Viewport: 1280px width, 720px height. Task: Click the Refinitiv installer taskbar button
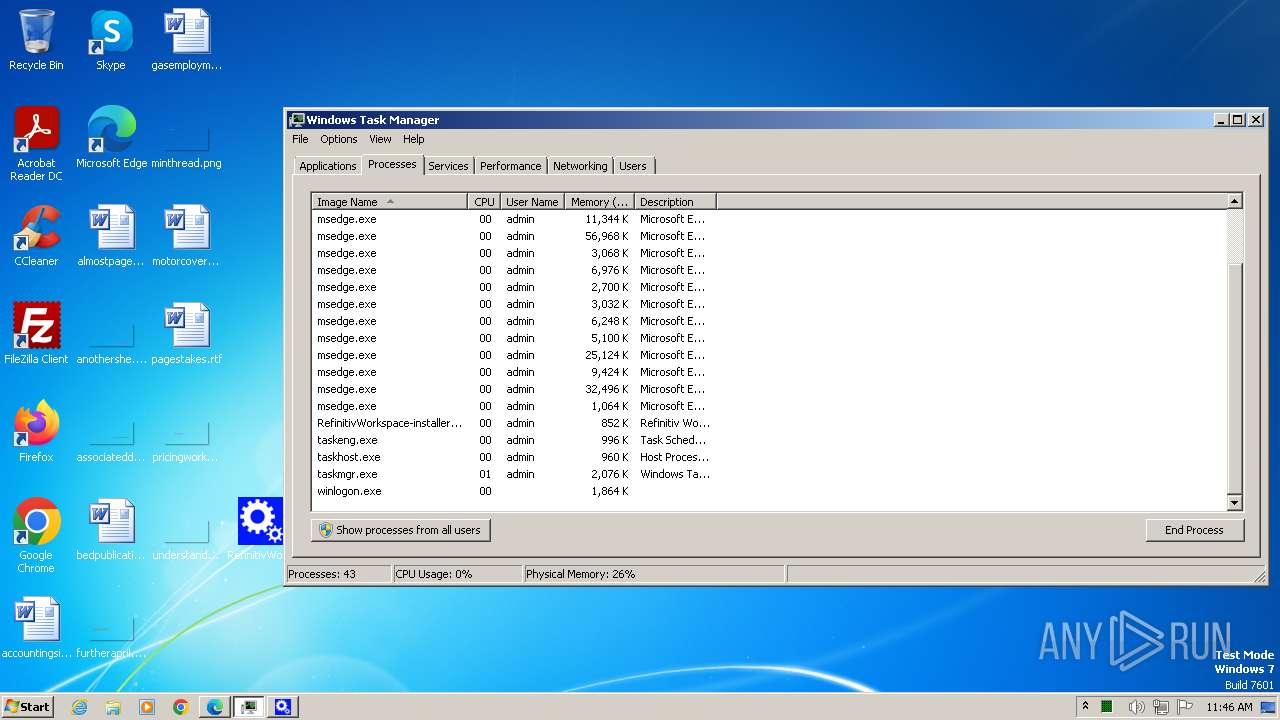point(283,707)
